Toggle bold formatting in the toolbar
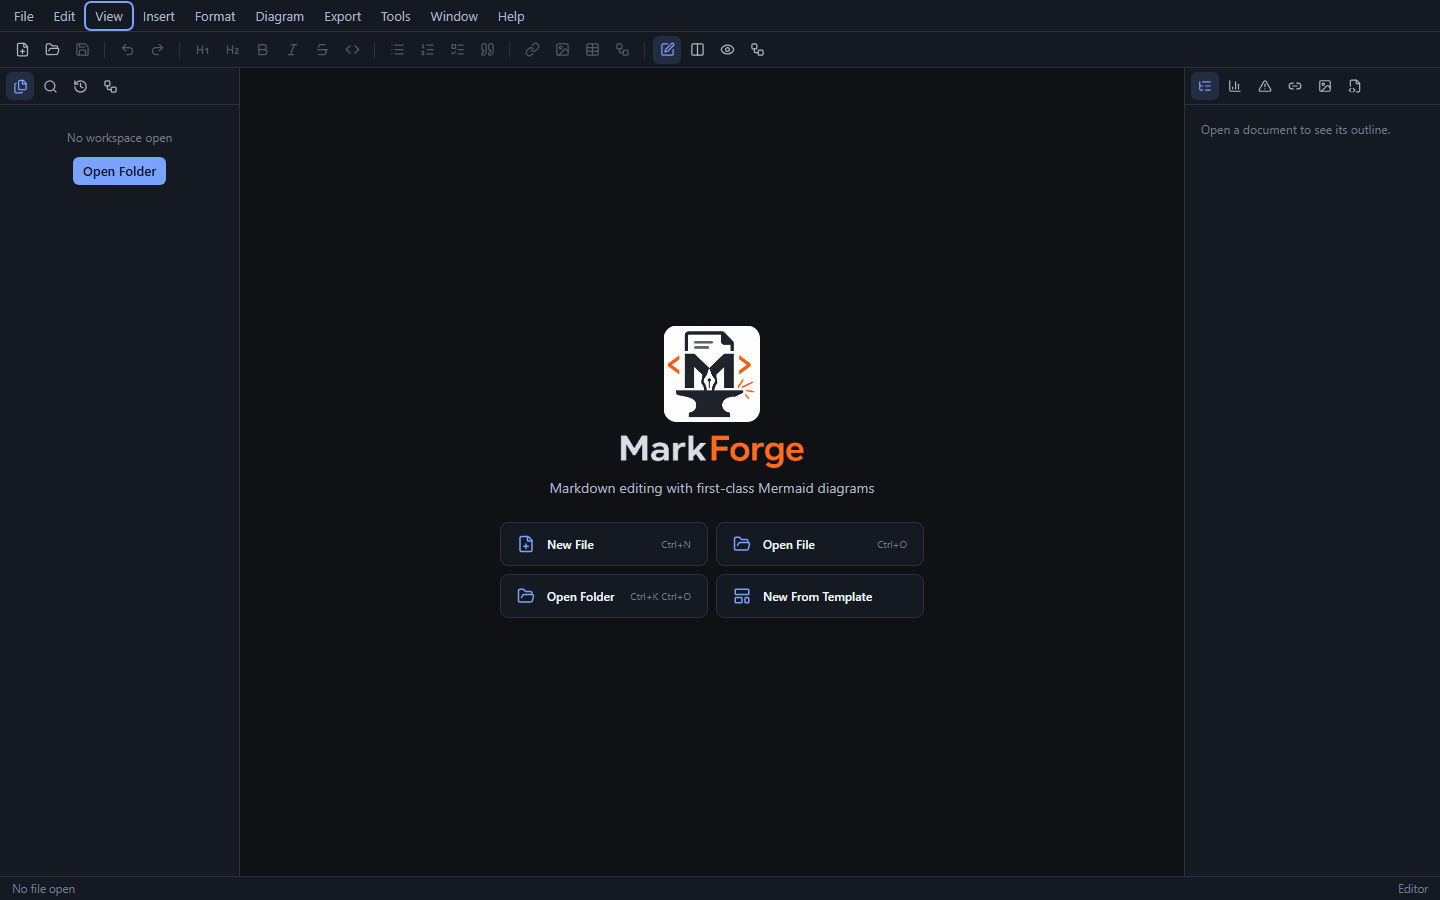Viewport: 1440px width, 900px height. [x=262, y=50]
